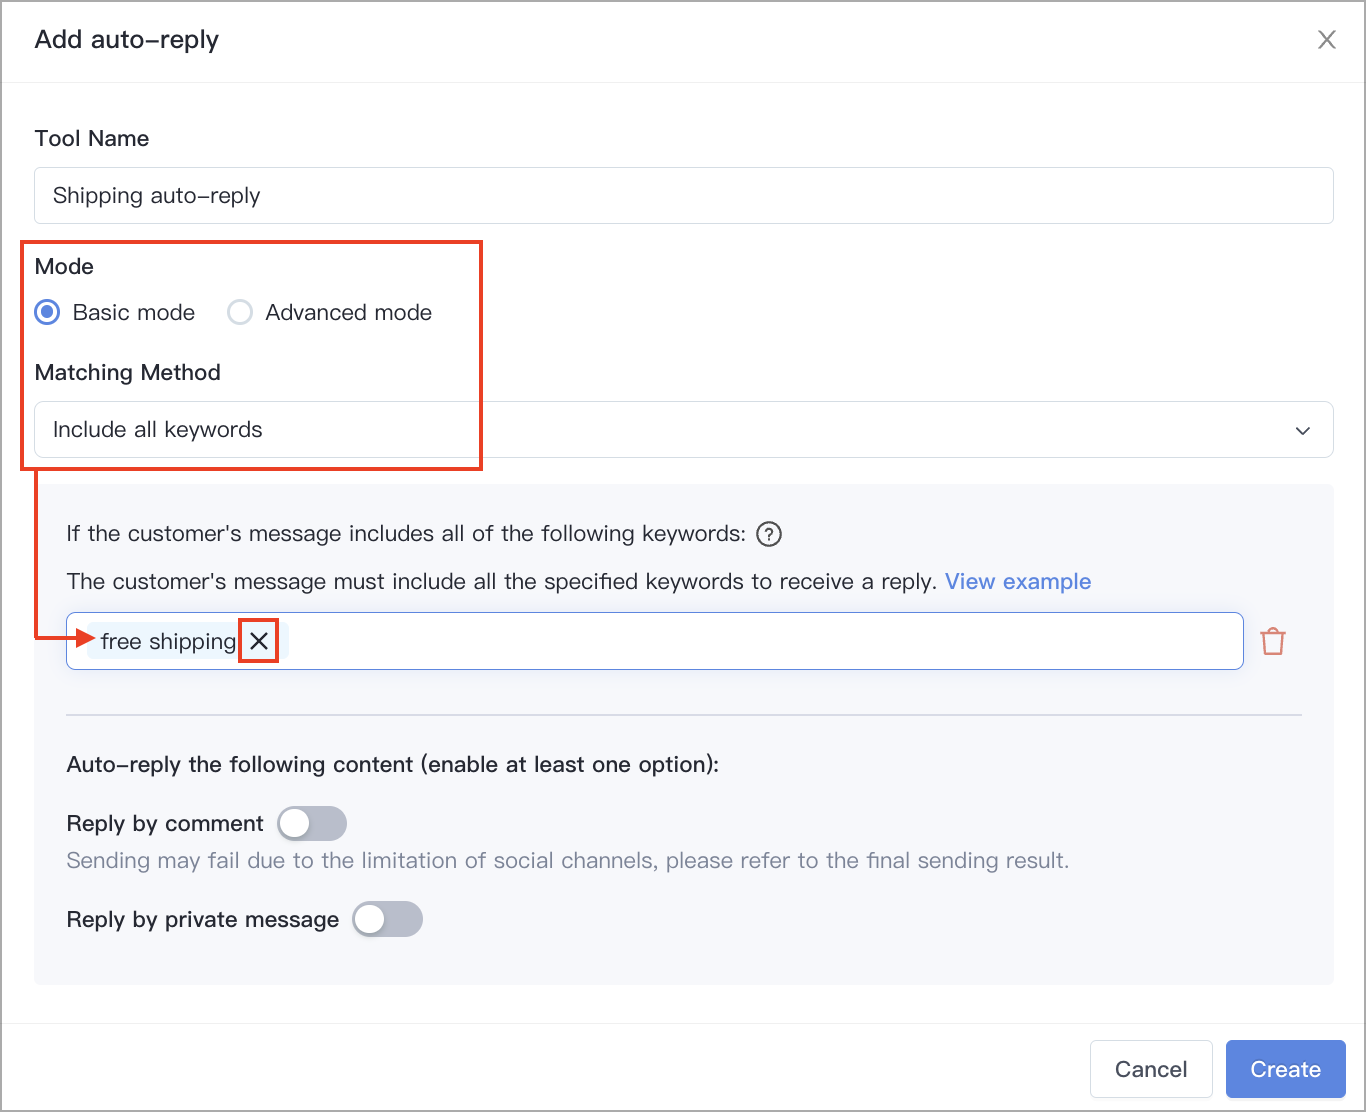Remove the 'free shipping' keyword tag
The width and height of the screenshot is (1366, 1112).
click(259, 641)
